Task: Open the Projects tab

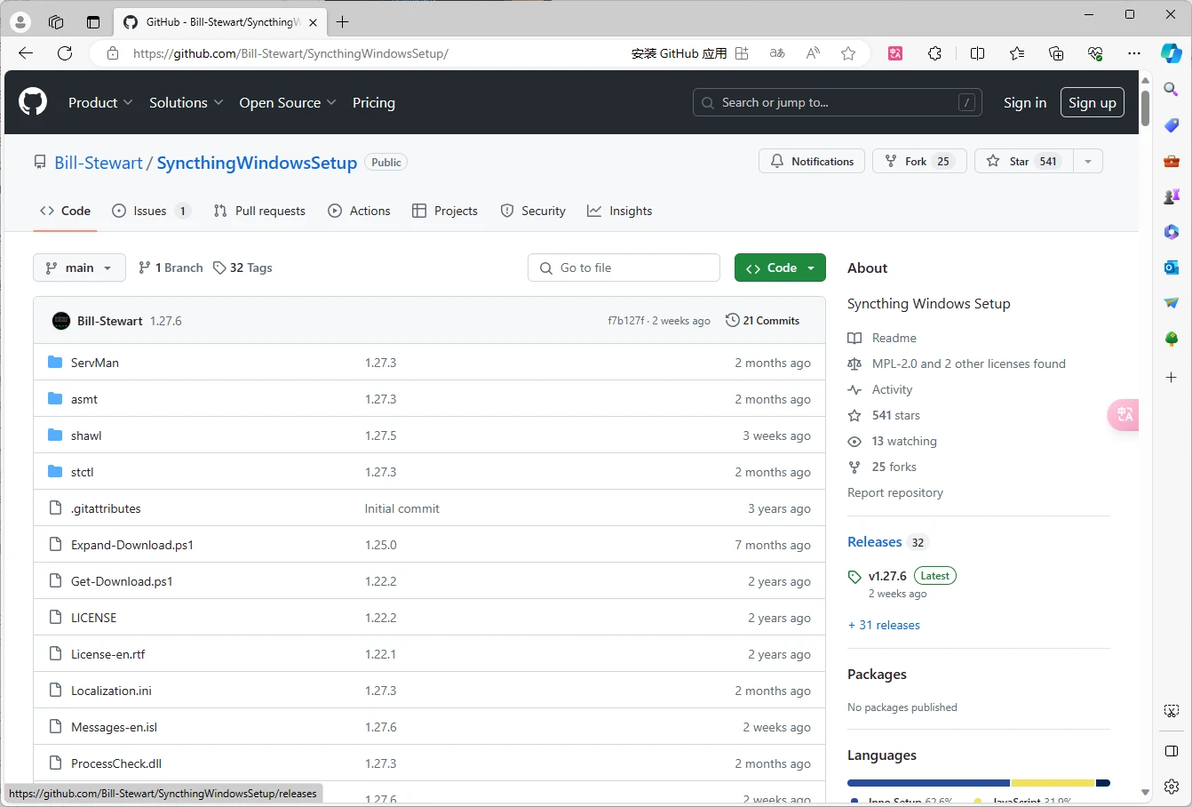Action: (x=445, y=211)
